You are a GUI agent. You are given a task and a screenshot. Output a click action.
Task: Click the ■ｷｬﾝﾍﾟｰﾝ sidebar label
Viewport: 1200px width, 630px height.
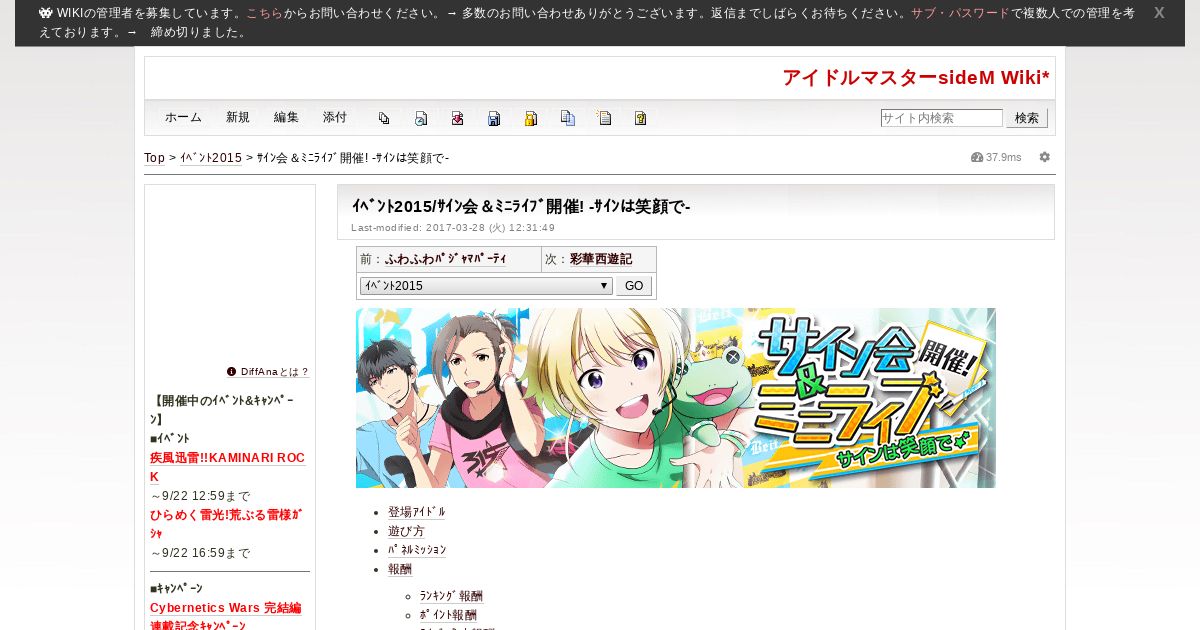176,589
